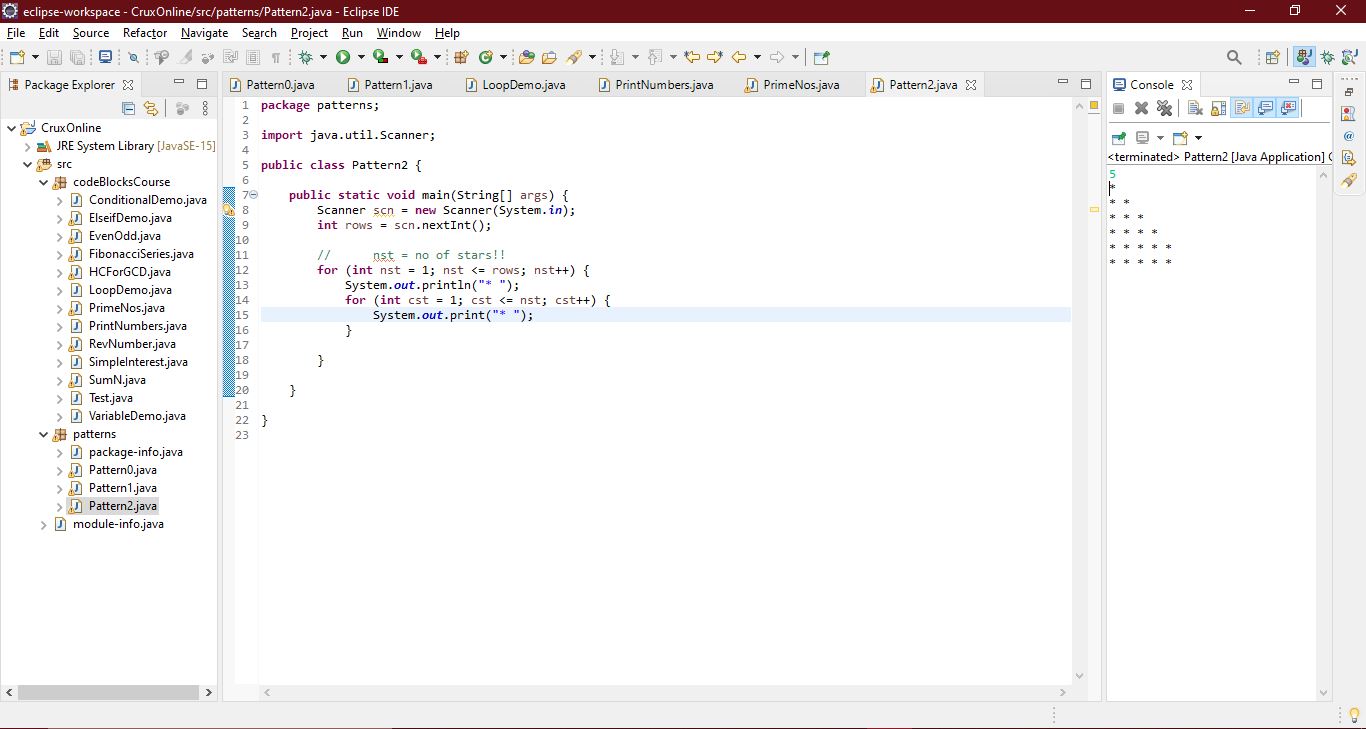Open the Refactor menu
Image resolution: width=1366 pixels, height=729 pixels.
(x=145, y=33)
